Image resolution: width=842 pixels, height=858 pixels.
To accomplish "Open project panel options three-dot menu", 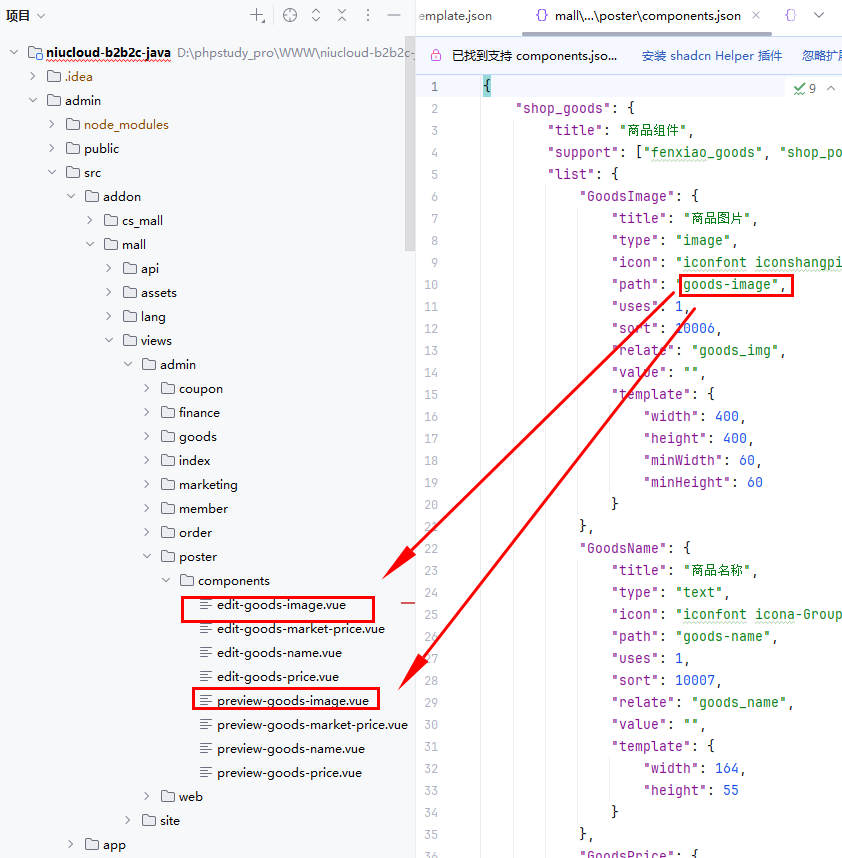I will (x=368, y=15).
